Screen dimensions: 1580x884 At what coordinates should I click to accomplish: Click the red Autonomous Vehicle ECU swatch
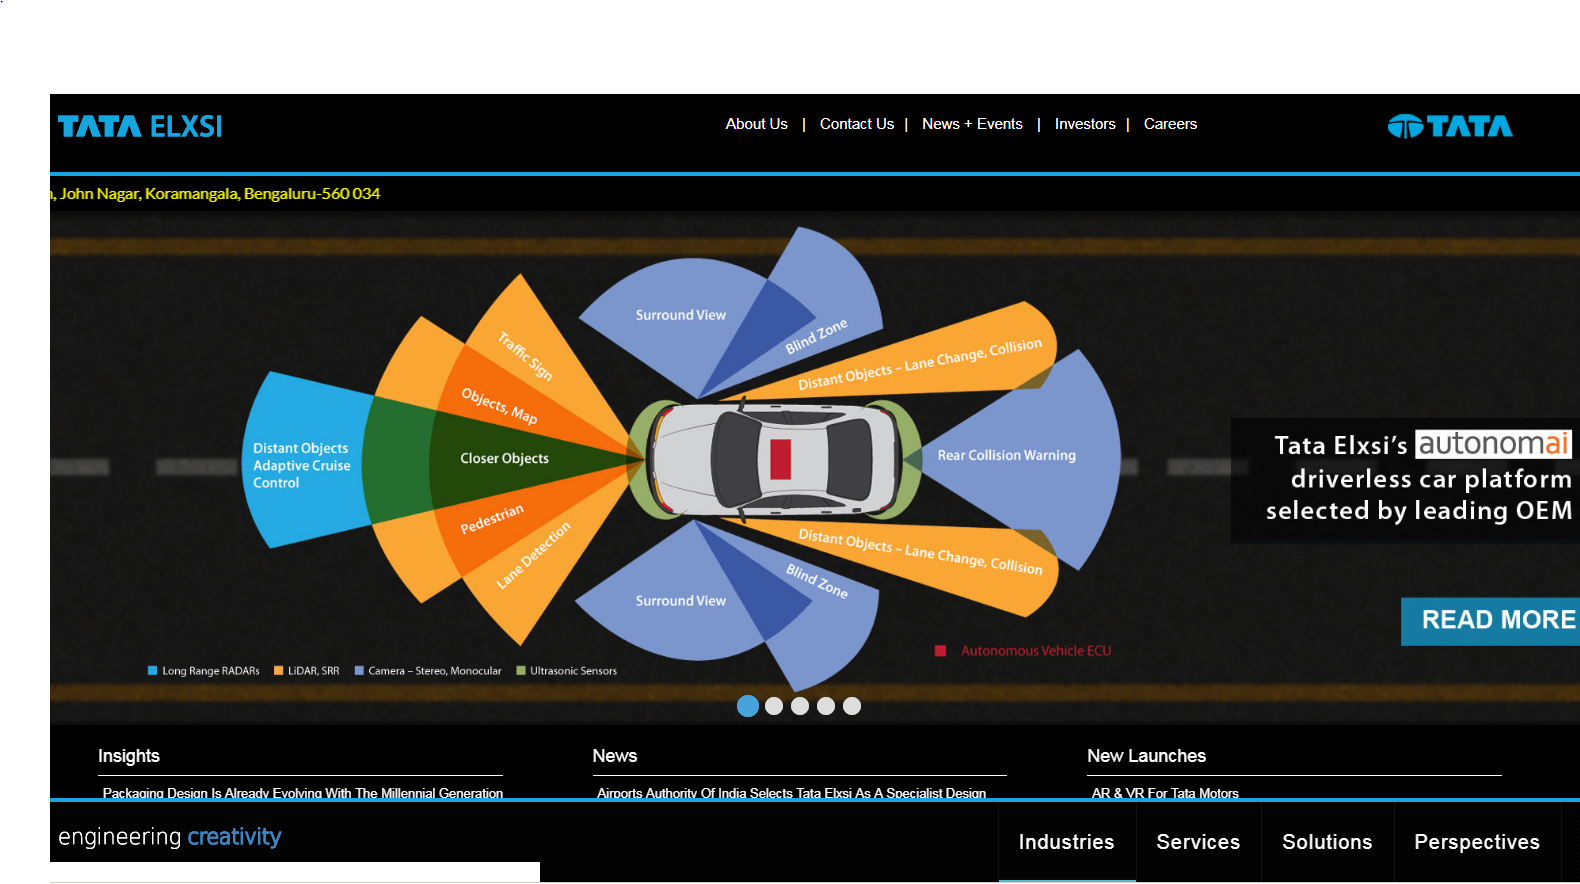pyautogui.click(x=940, y=651)
